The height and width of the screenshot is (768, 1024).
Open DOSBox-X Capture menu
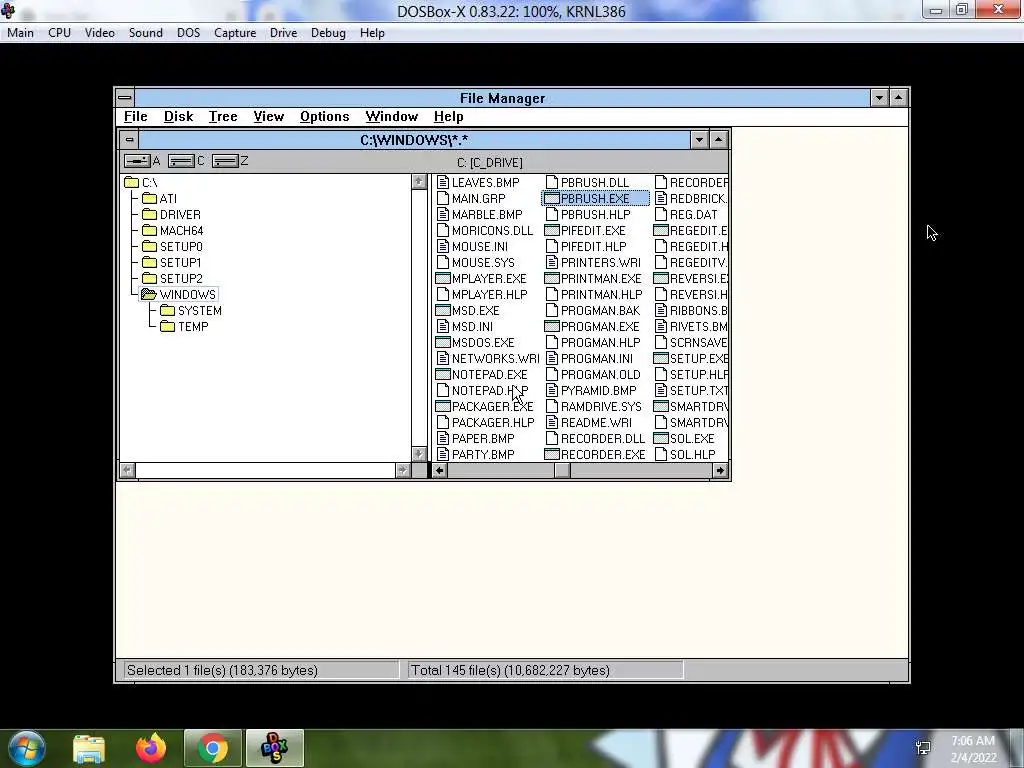point(235,33)
